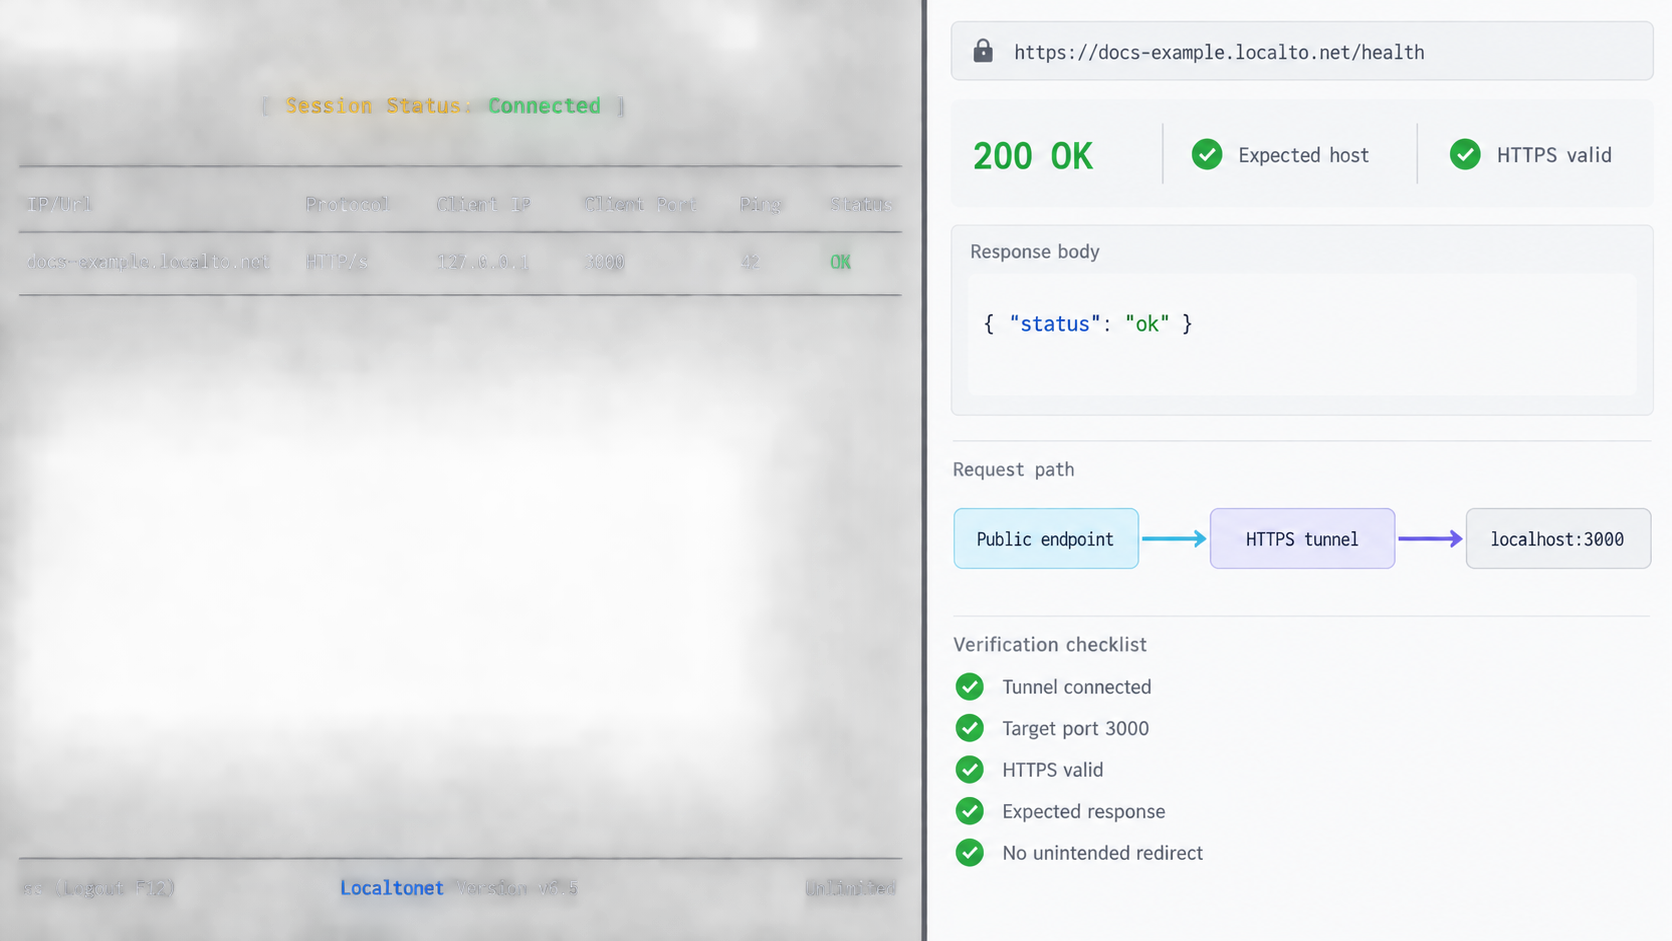Click the HTTPS valid check icon beside 200 OK

click(1465, 154)
